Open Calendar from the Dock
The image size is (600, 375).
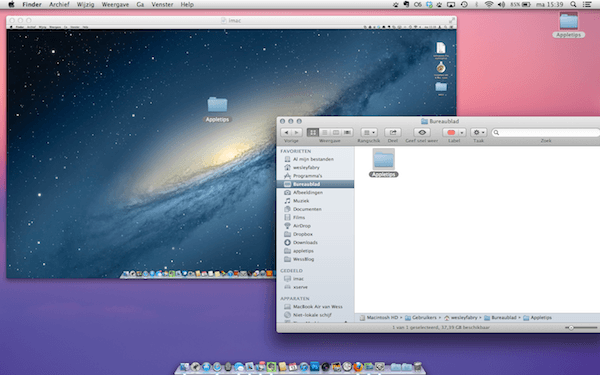tap(293, 367)
